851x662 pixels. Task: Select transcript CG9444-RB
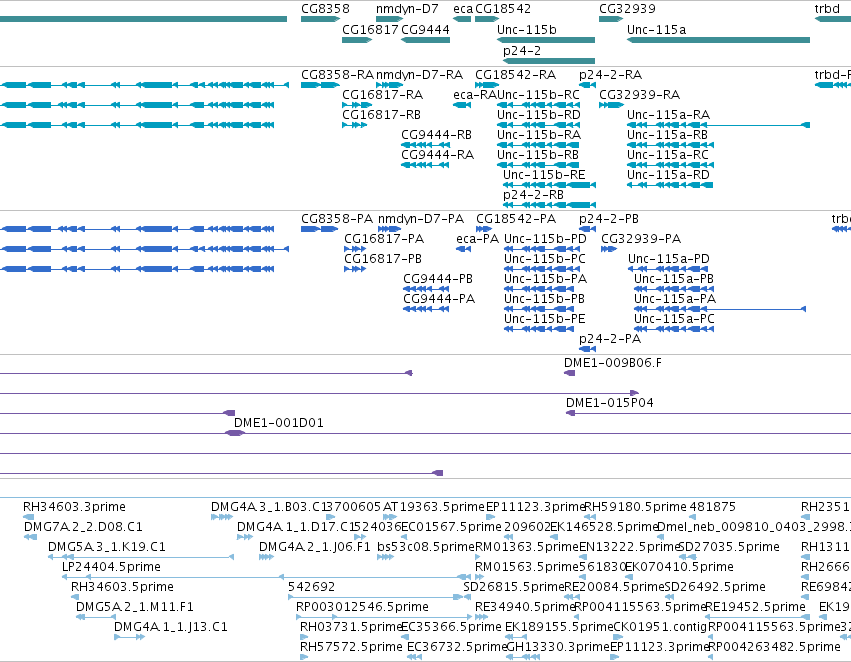(436, 135)
